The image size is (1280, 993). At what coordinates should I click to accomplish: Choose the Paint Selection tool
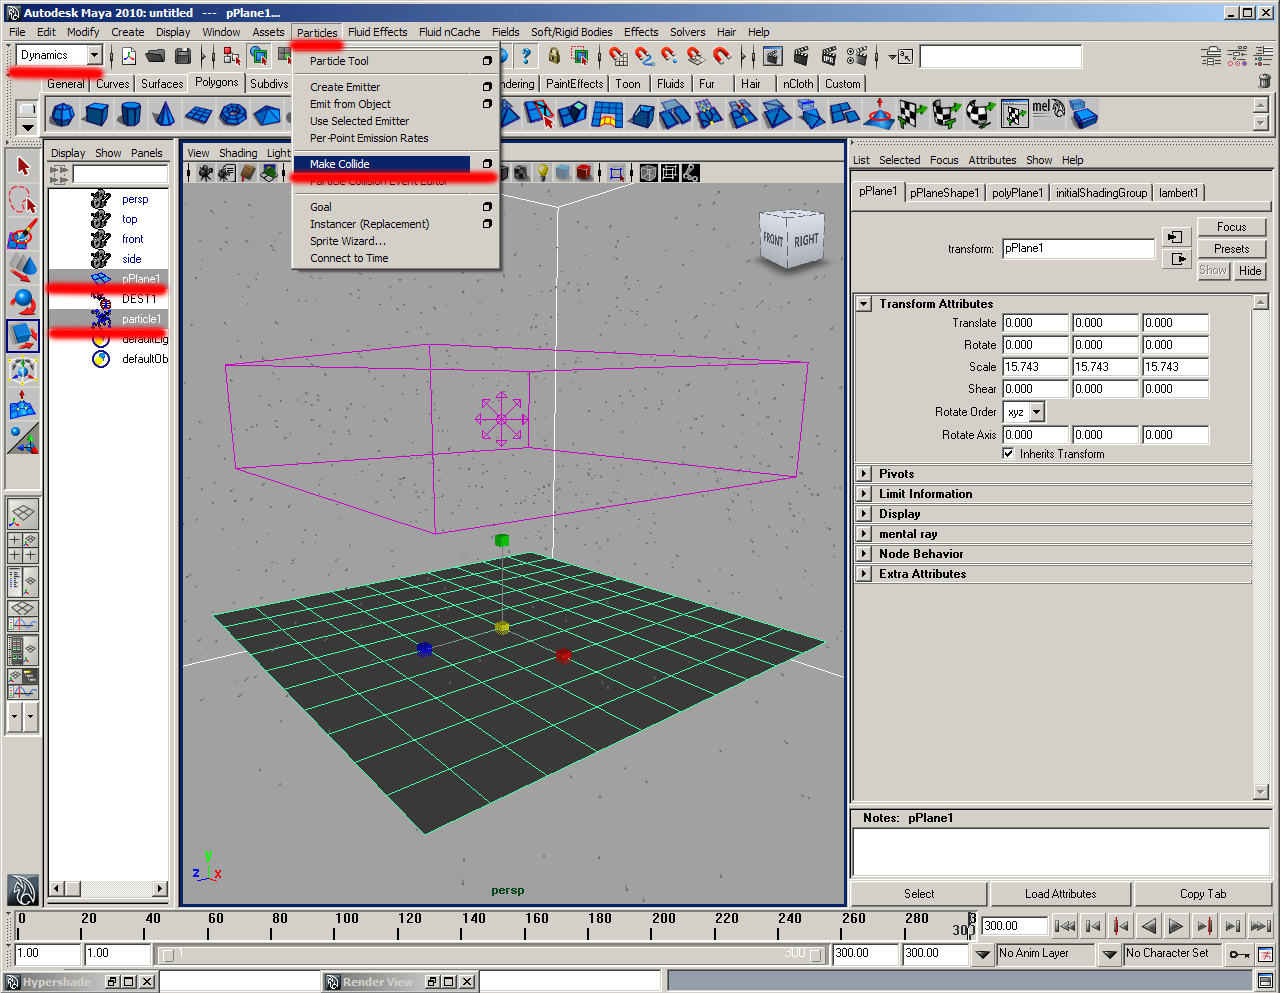pyautogui.click(x=22, y=235)
